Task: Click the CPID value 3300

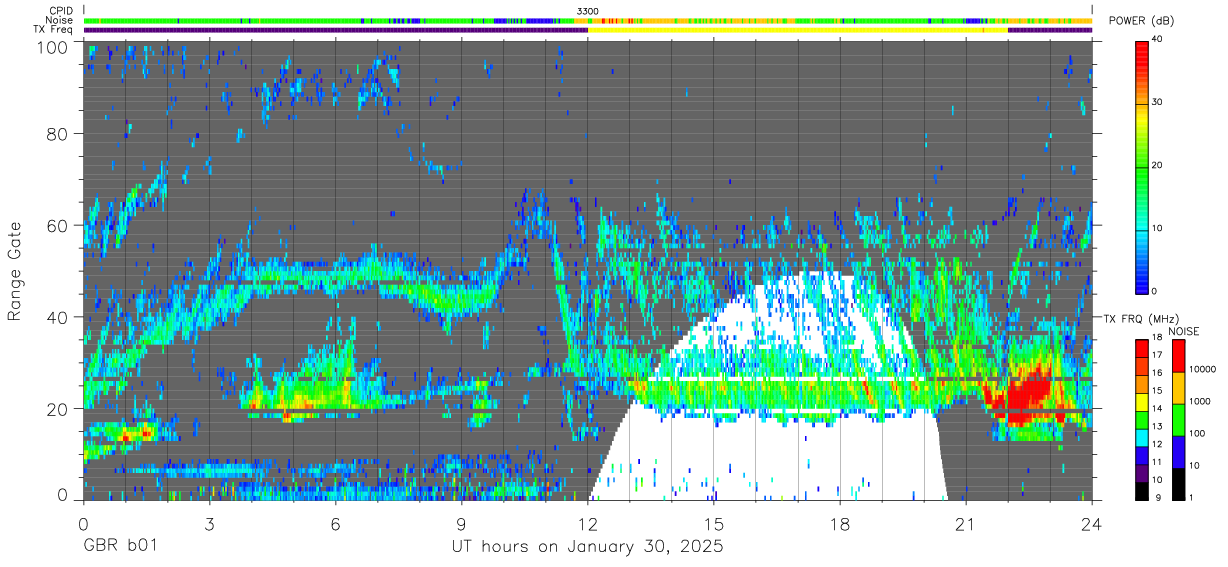Action: tap(588, 10)
